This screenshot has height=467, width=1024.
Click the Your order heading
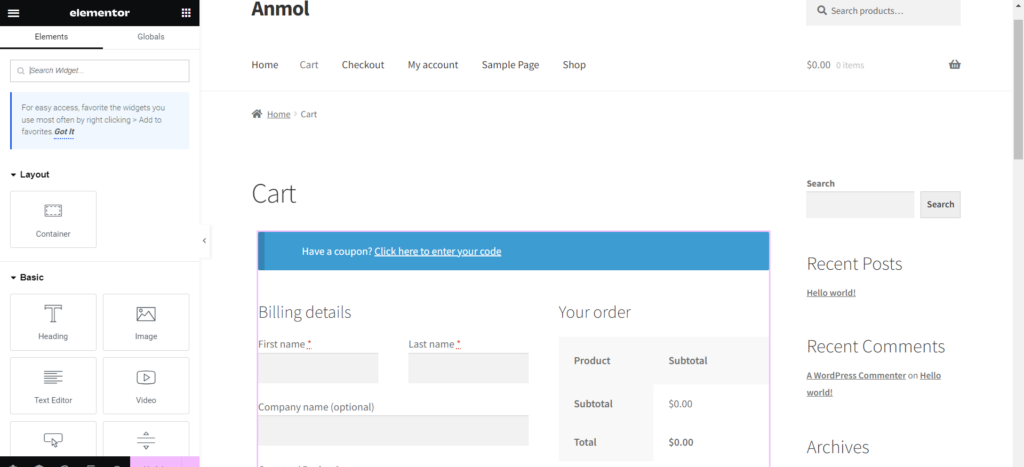click(594, 312)
